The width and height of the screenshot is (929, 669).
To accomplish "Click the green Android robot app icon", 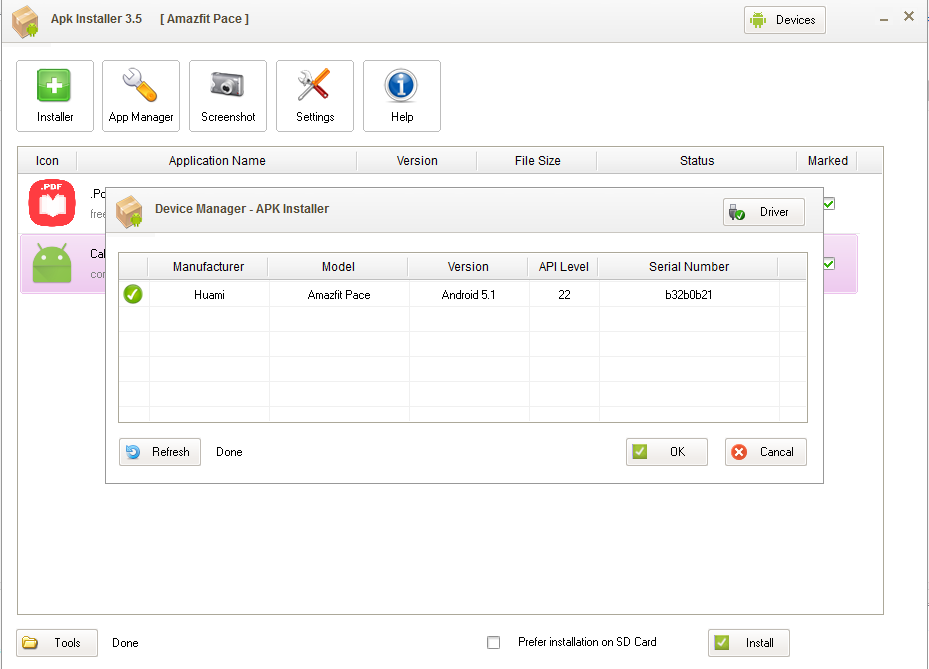I will (x=52, y=264).
